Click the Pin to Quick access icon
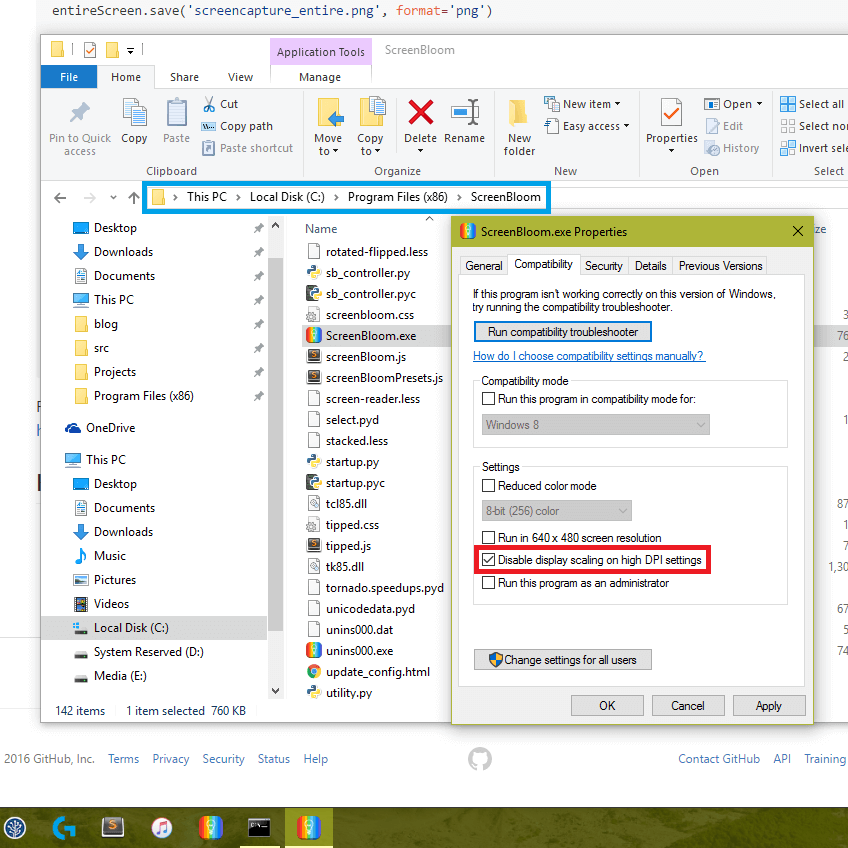 80,112
